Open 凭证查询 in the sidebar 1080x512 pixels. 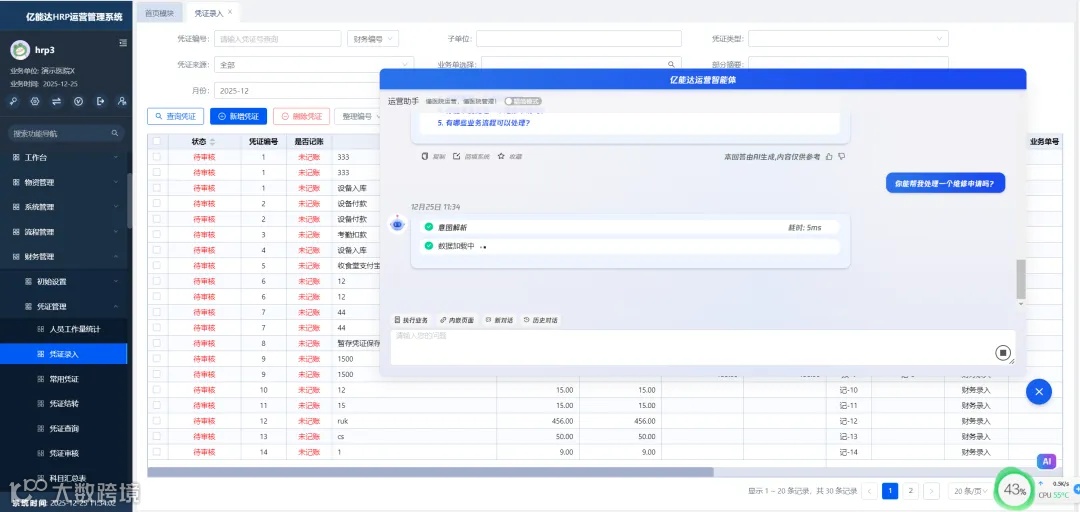point(64,429)
